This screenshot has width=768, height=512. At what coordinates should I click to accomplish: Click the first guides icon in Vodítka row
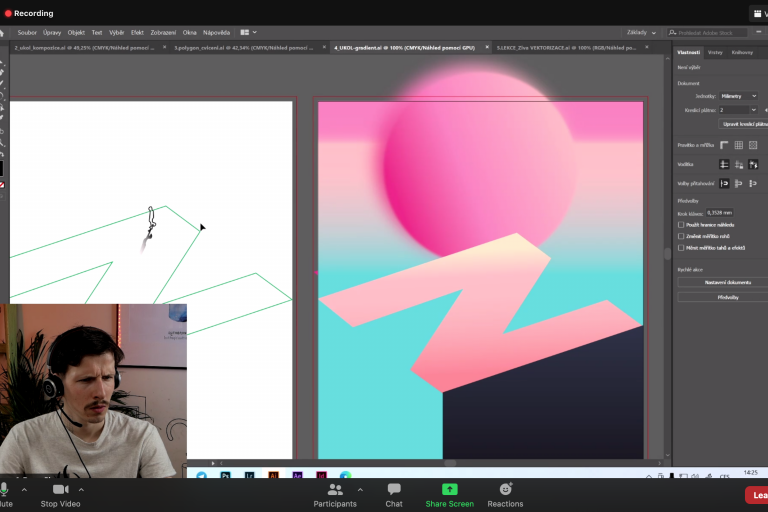(x=724, y=164)
